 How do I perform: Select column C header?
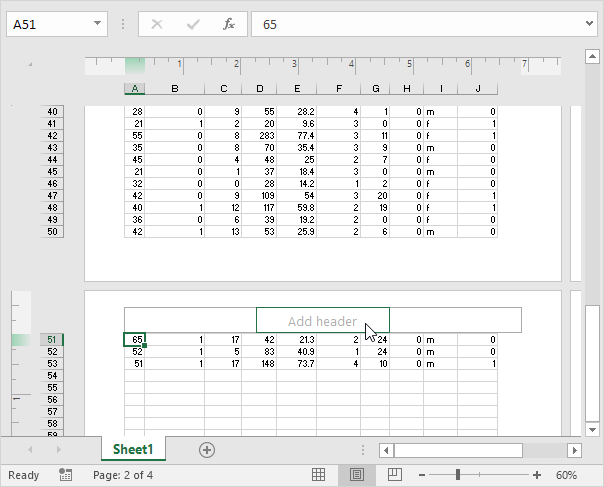coord(223,89)
